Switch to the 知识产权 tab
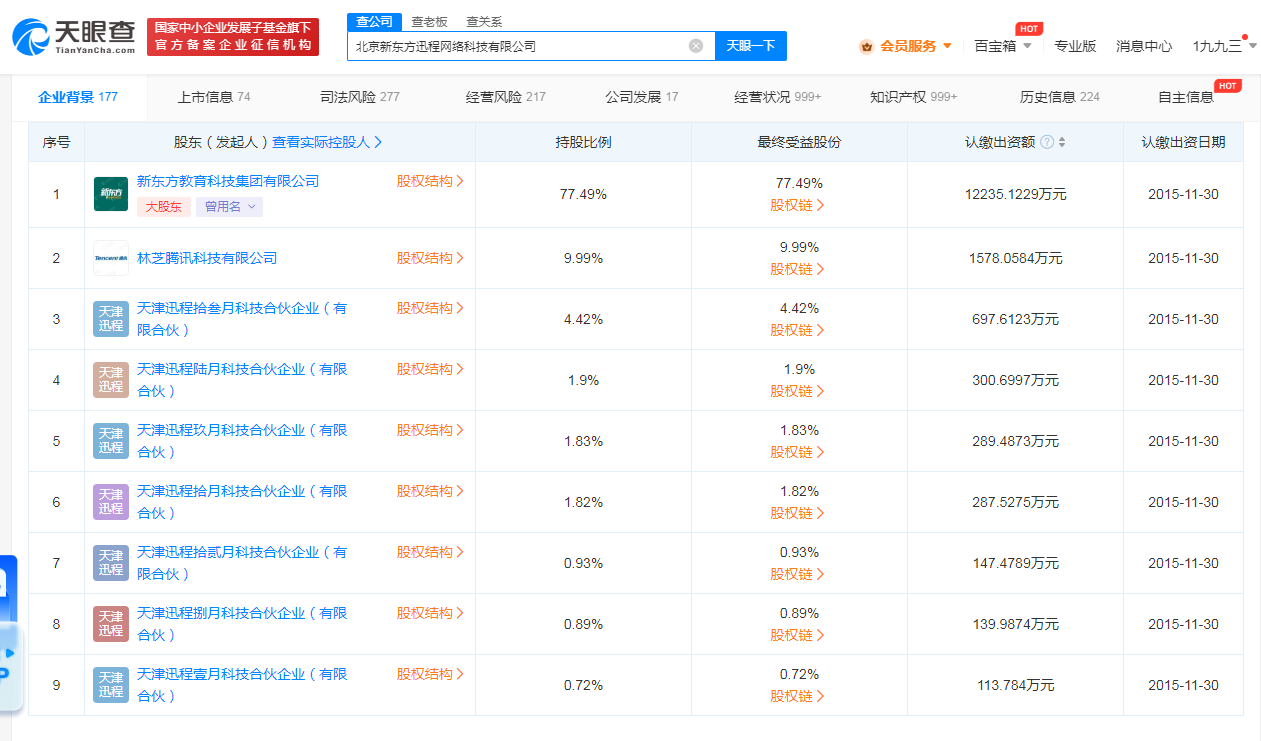This screenshot has height=741, width=1261. [x=914, y=97]
